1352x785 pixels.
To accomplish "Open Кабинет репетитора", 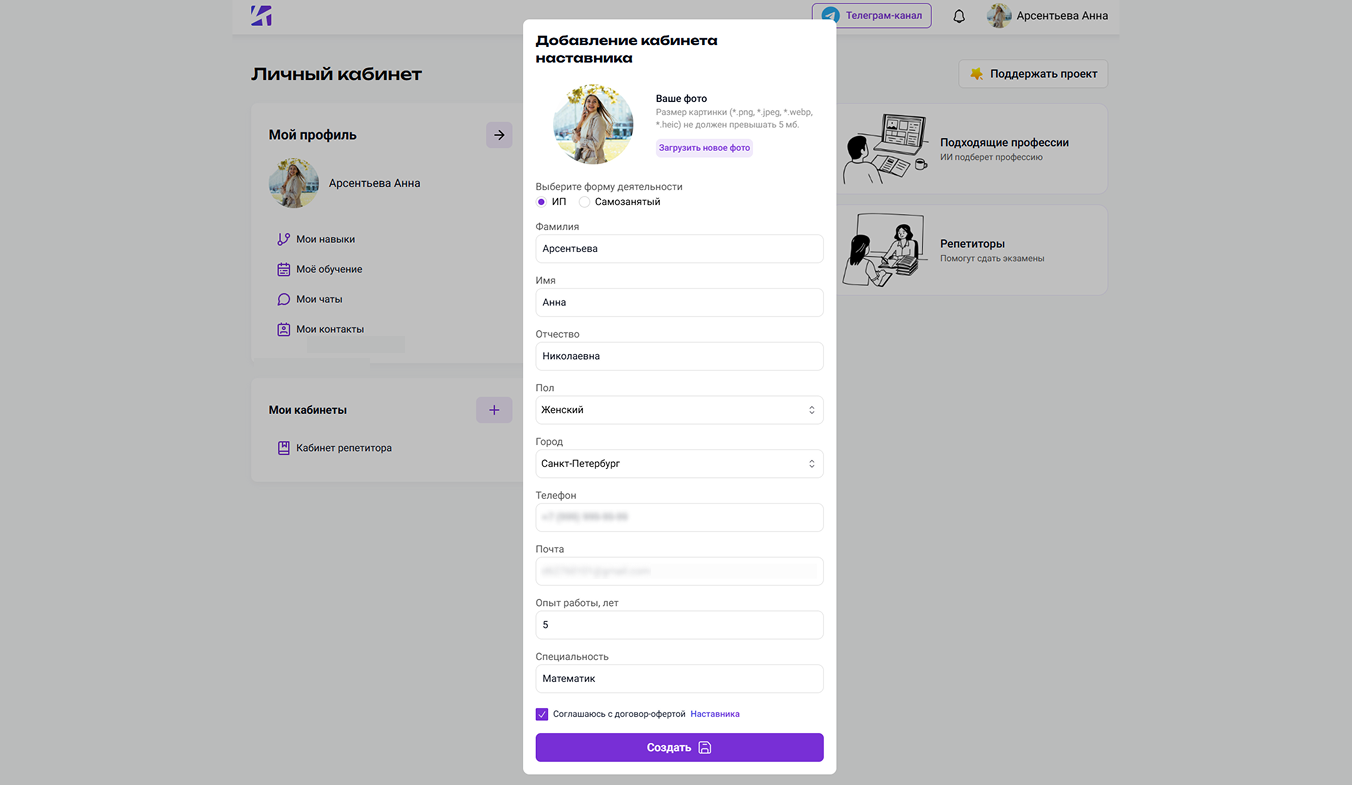I will [x=343, y=449].
